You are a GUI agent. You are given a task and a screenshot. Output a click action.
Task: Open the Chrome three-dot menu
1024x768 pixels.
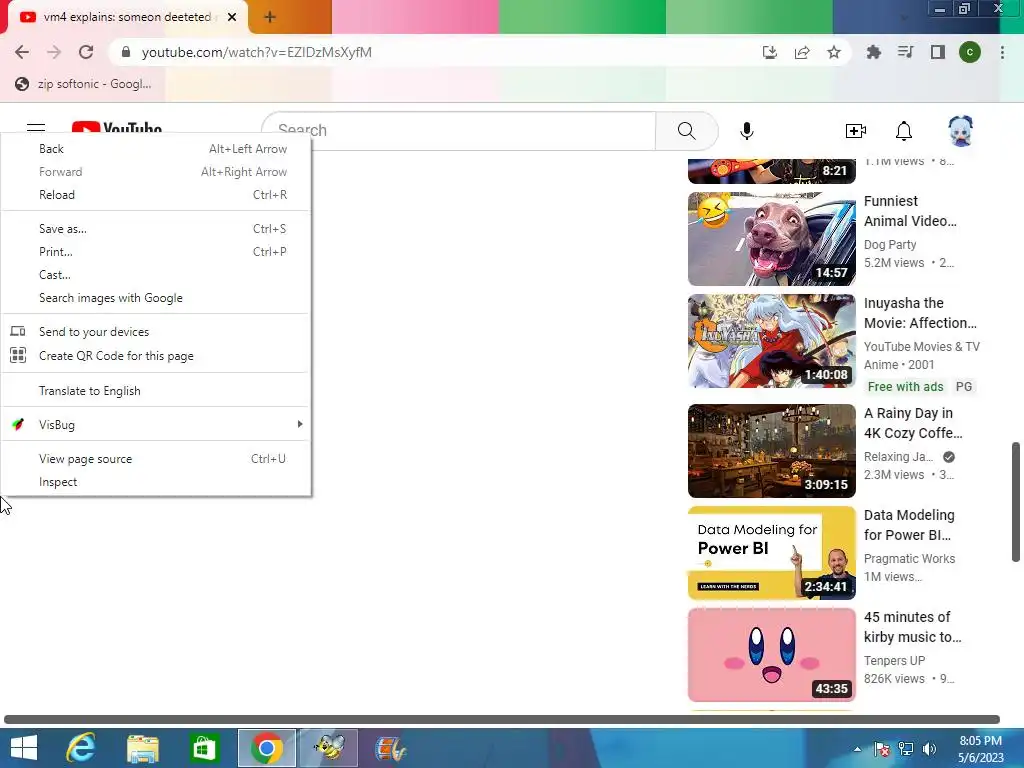1002,52
